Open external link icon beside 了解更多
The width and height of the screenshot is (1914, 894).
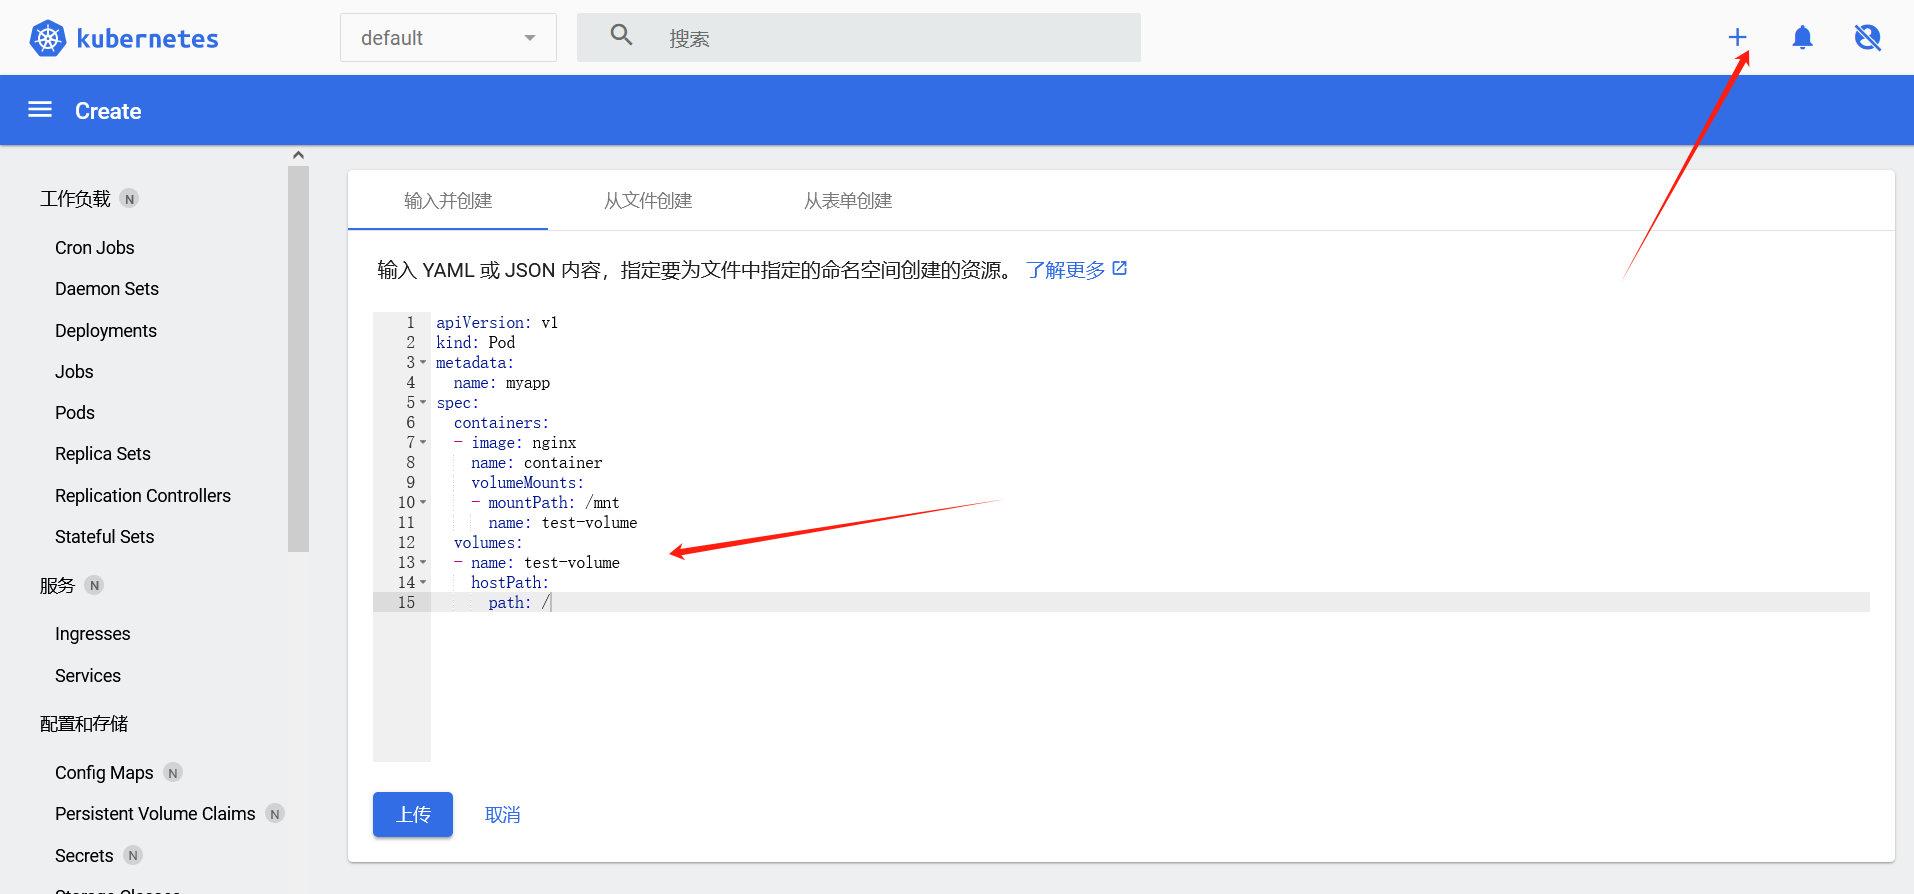point(1120,268)
